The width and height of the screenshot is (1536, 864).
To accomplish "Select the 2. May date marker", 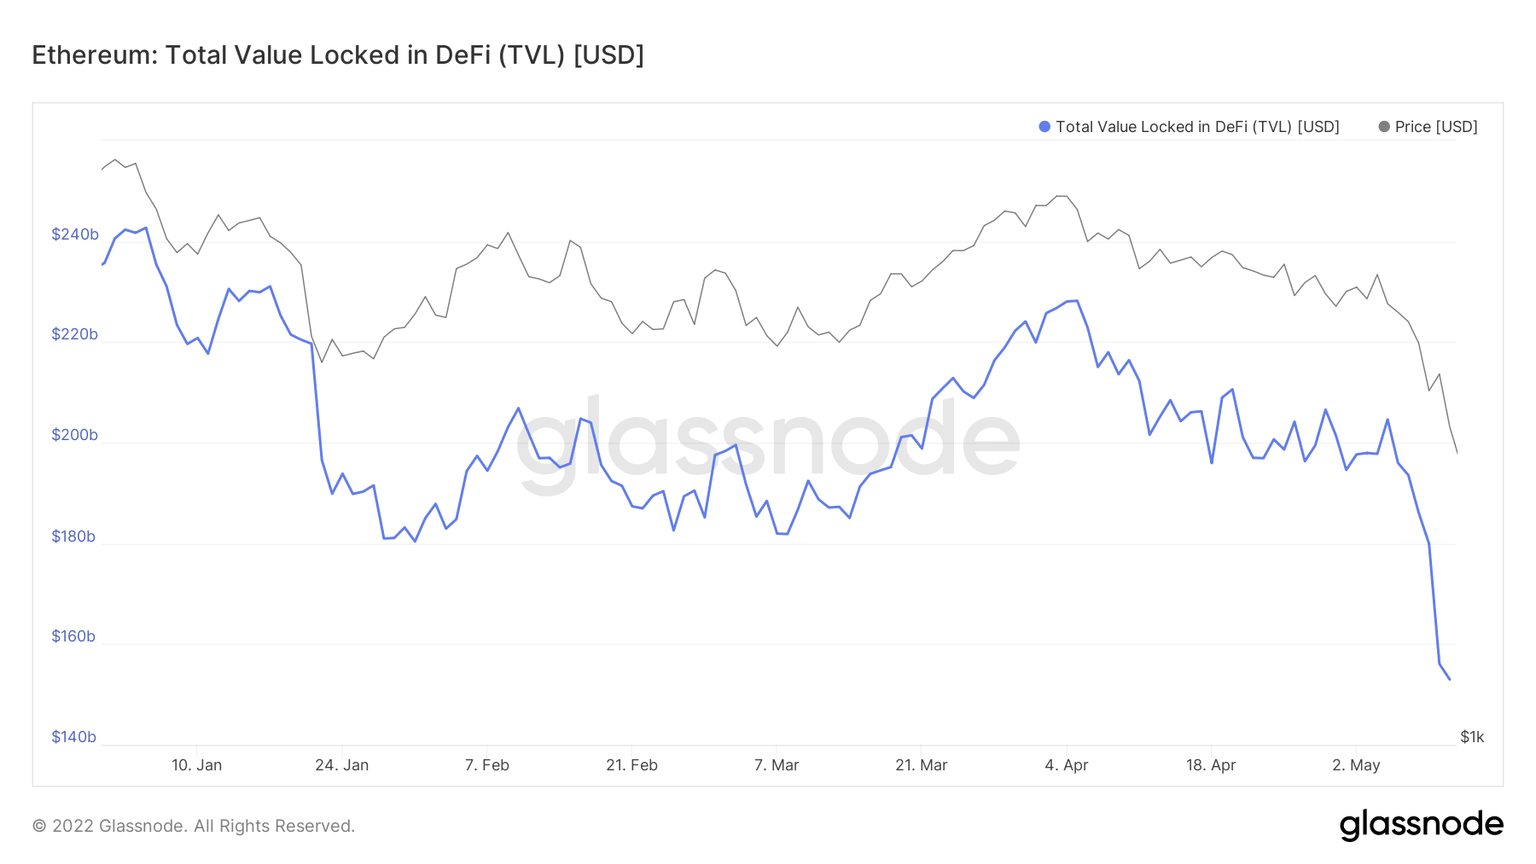I will 1356,765.
